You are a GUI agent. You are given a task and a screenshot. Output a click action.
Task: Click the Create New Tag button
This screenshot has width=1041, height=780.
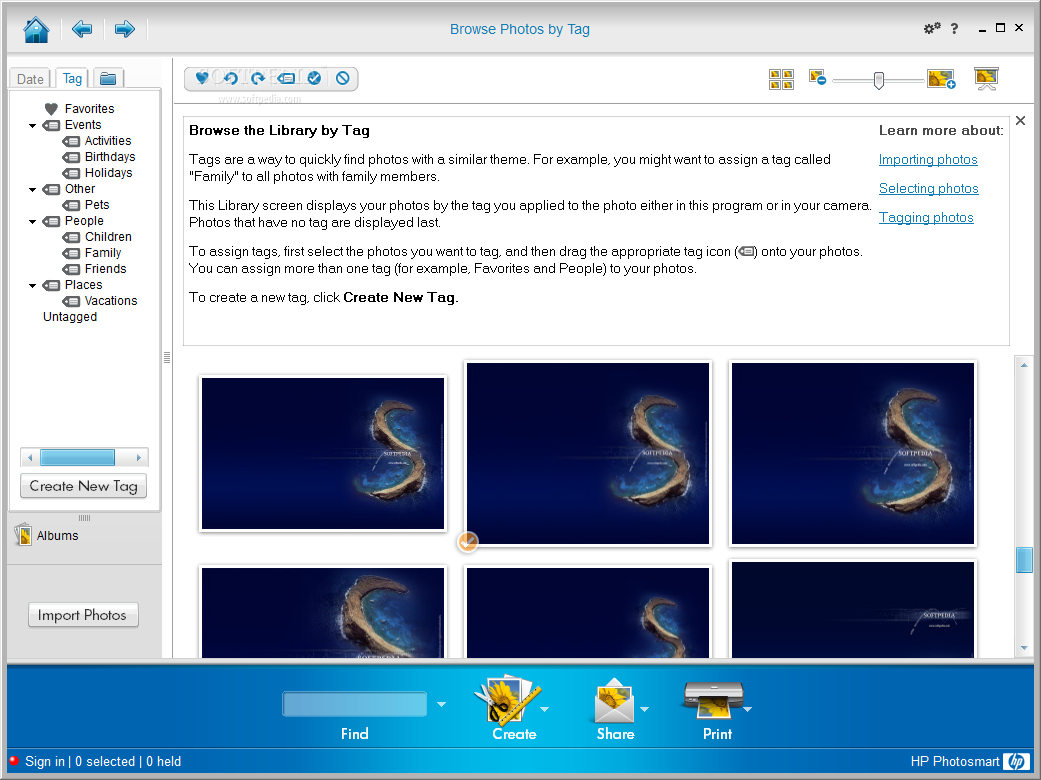[x=84, y=486]
